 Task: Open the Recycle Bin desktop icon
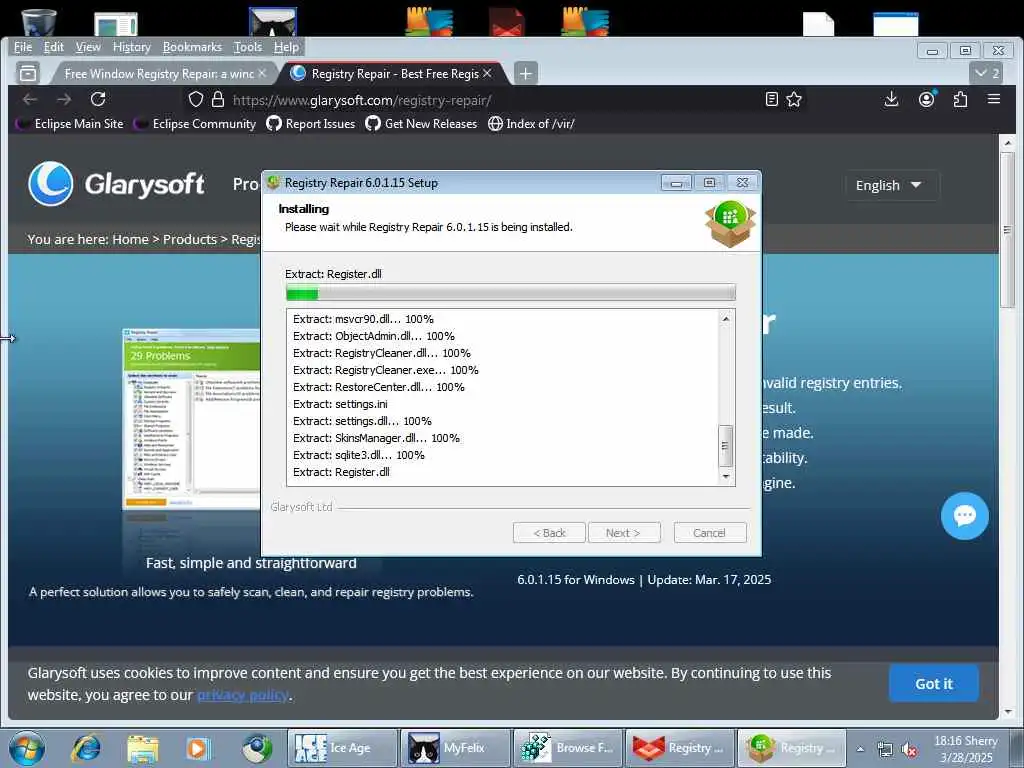pyautogui.click(x=39, y=22)
